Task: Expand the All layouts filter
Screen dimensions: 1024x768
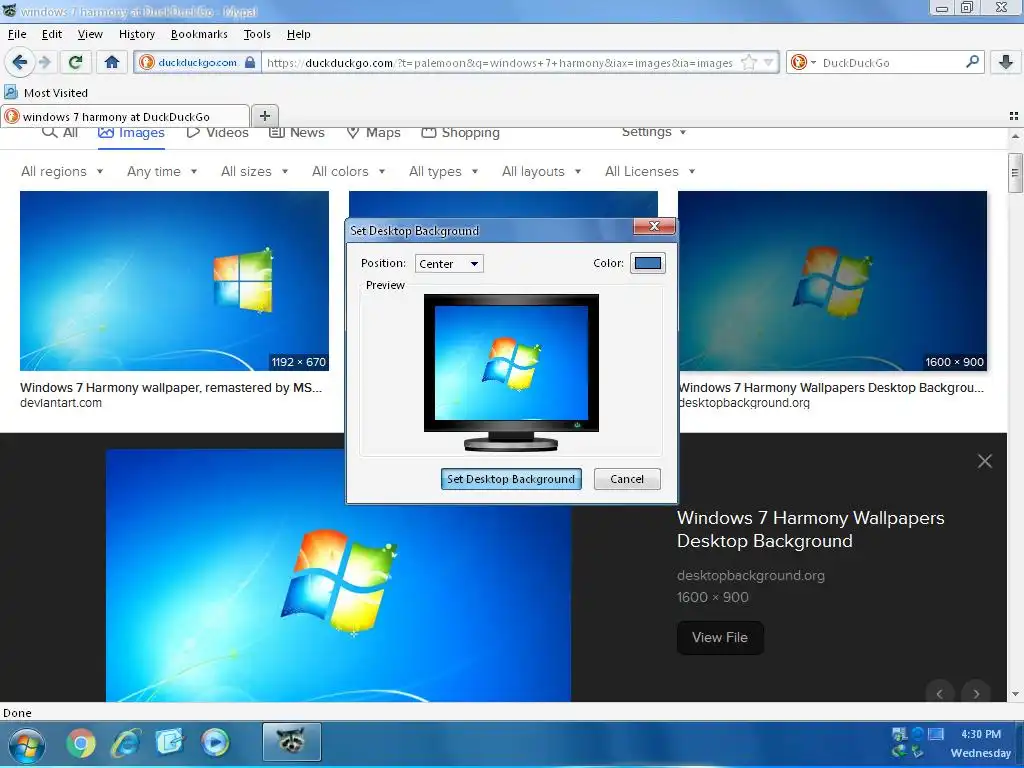Action: pos(541,171)
